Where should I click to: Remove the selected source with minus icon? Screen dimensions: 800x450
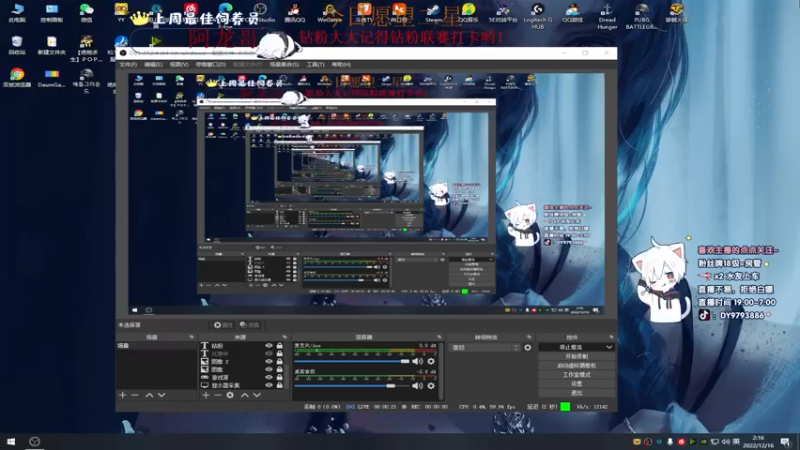coord(218,395)
